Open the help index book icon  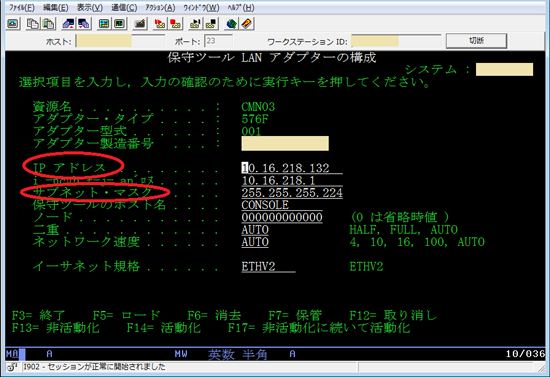pyautogui.click(x=247, y=24)
